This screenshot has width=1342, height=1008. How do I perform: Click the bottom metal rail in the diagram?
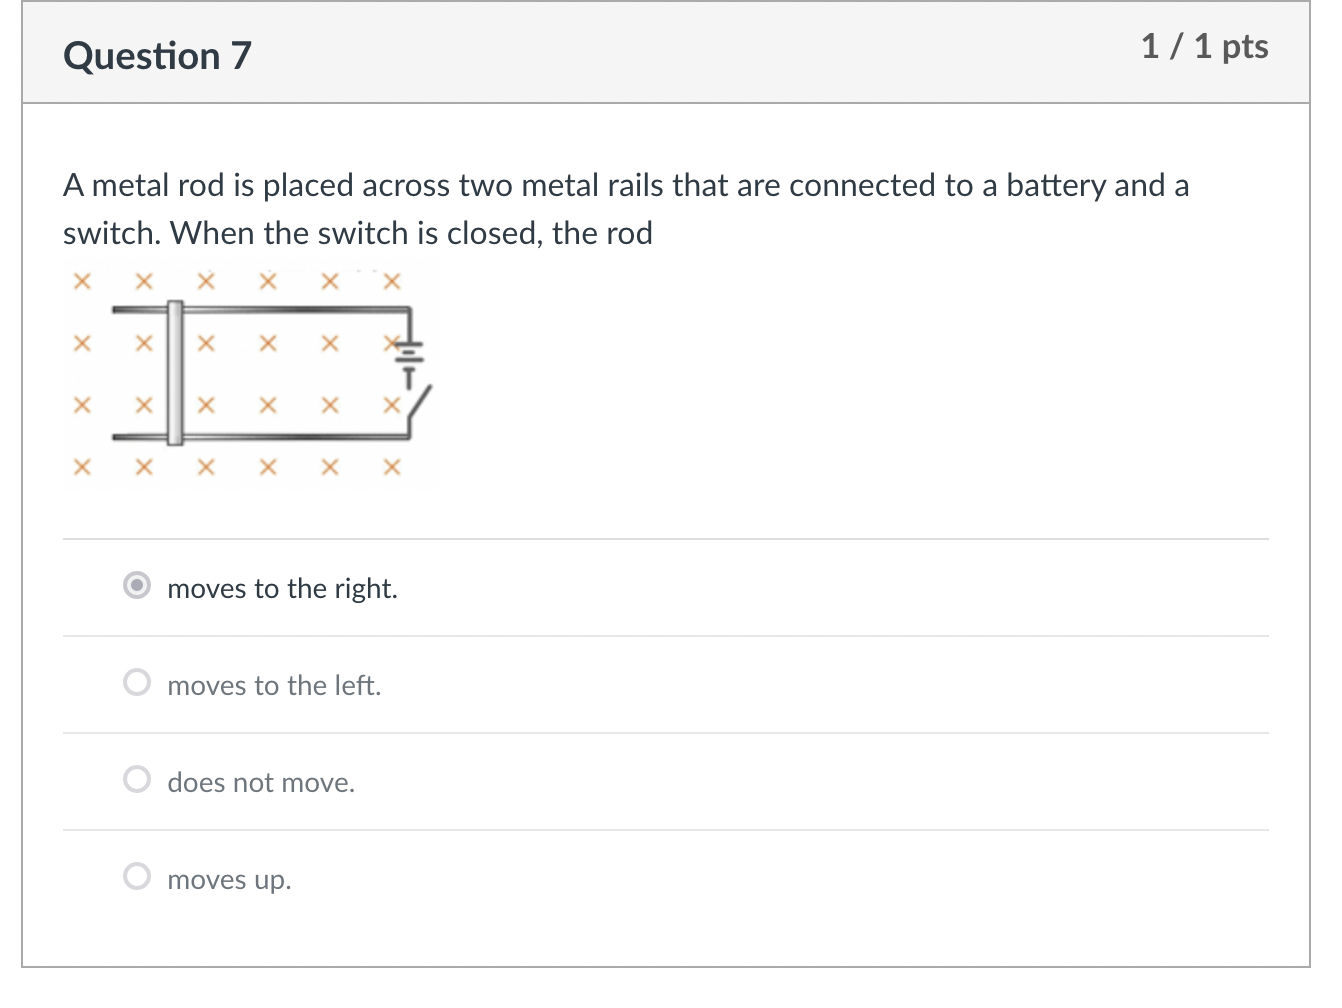point(290,437)
